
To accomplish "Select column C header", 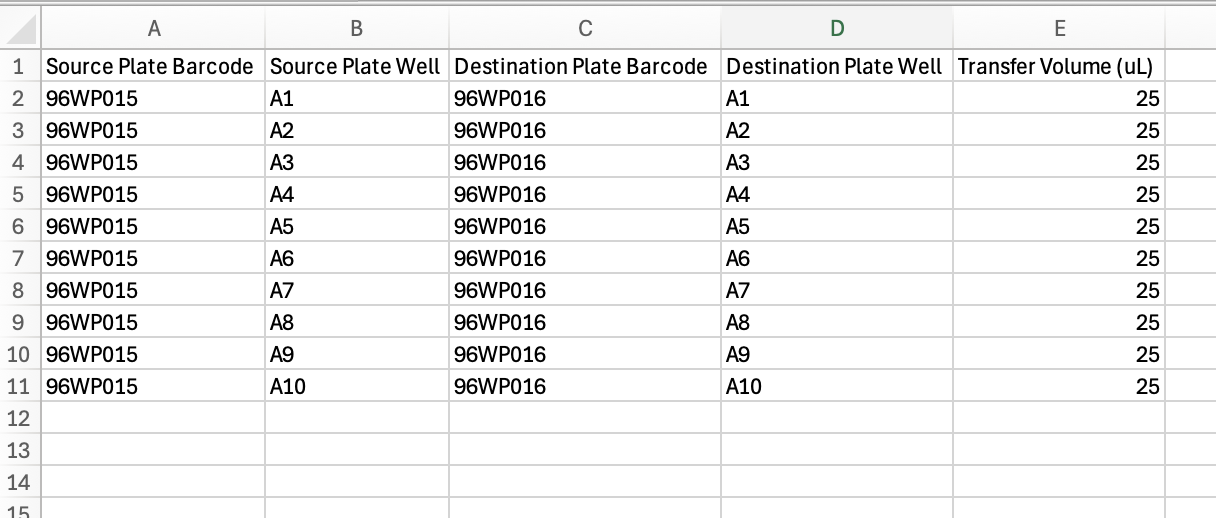I will [585, 30].
